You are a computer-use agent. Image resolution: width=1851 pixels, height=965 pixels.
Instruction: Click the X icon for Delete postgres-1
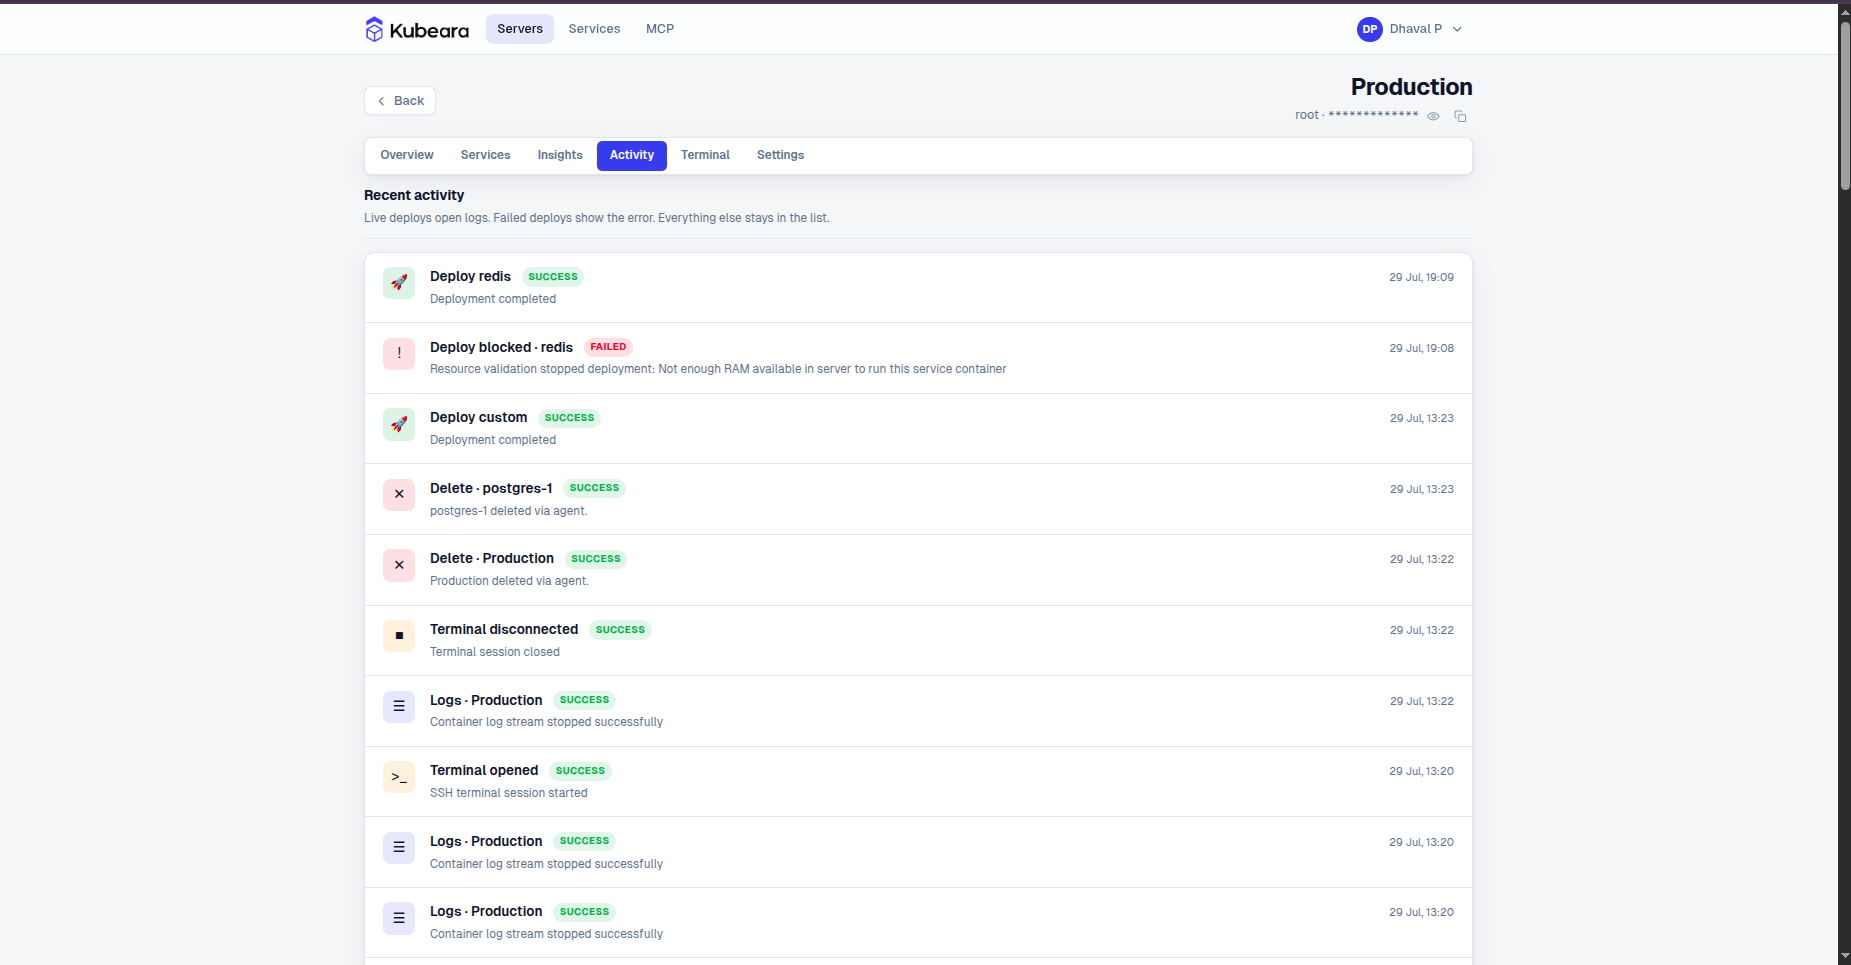coord(399,494)
